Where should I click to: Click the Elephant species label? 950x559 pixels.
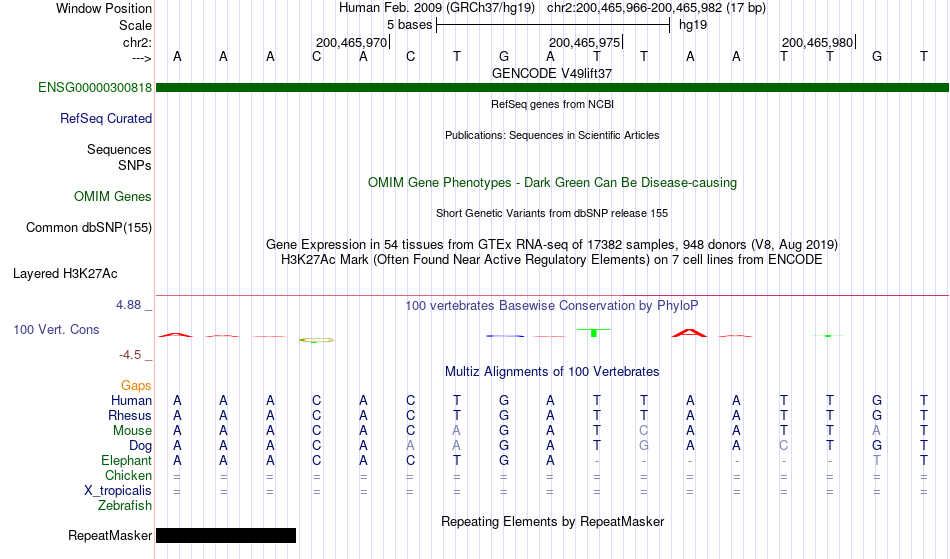(126, 460)
